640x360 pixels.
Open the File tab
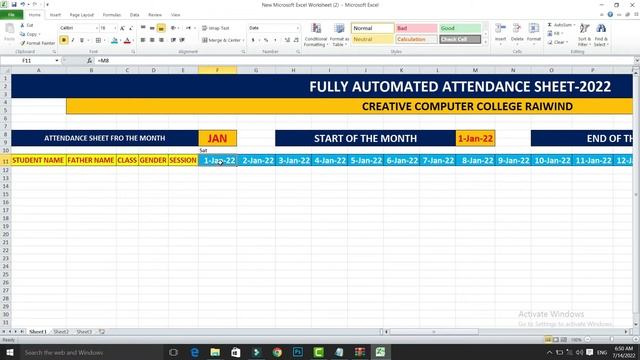11,15
